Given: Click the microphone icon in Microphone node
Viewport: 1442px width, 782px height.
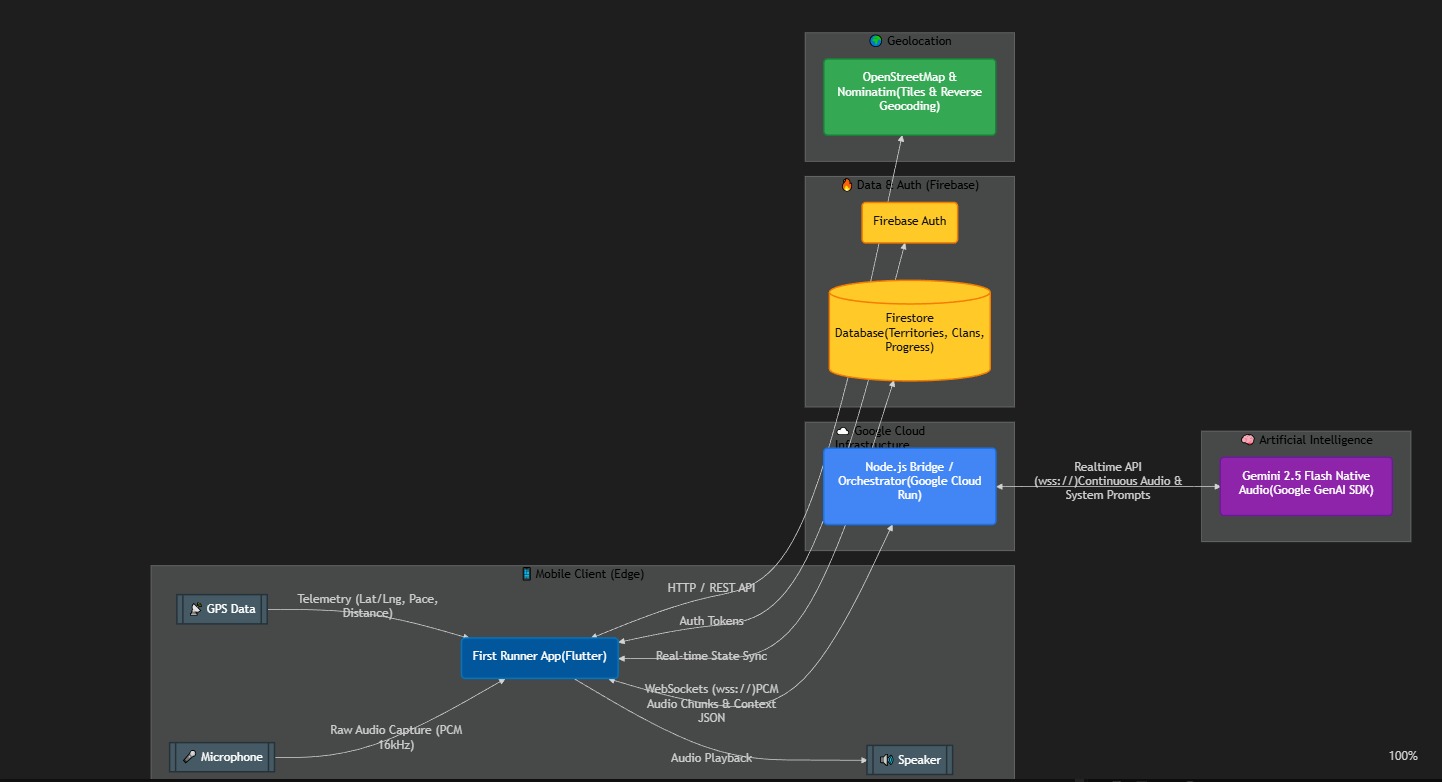Looking at the screenshot, I should (190, 757).
